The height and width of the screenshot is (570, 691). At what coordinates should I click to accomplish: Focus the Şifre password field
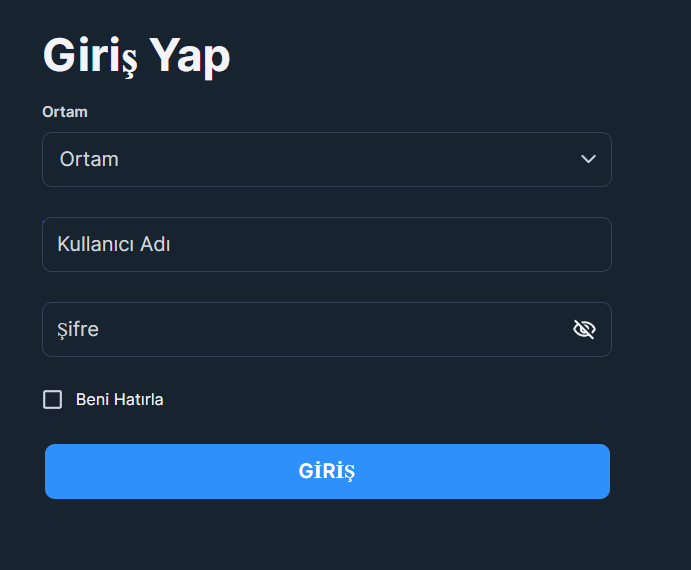(327, 329)
